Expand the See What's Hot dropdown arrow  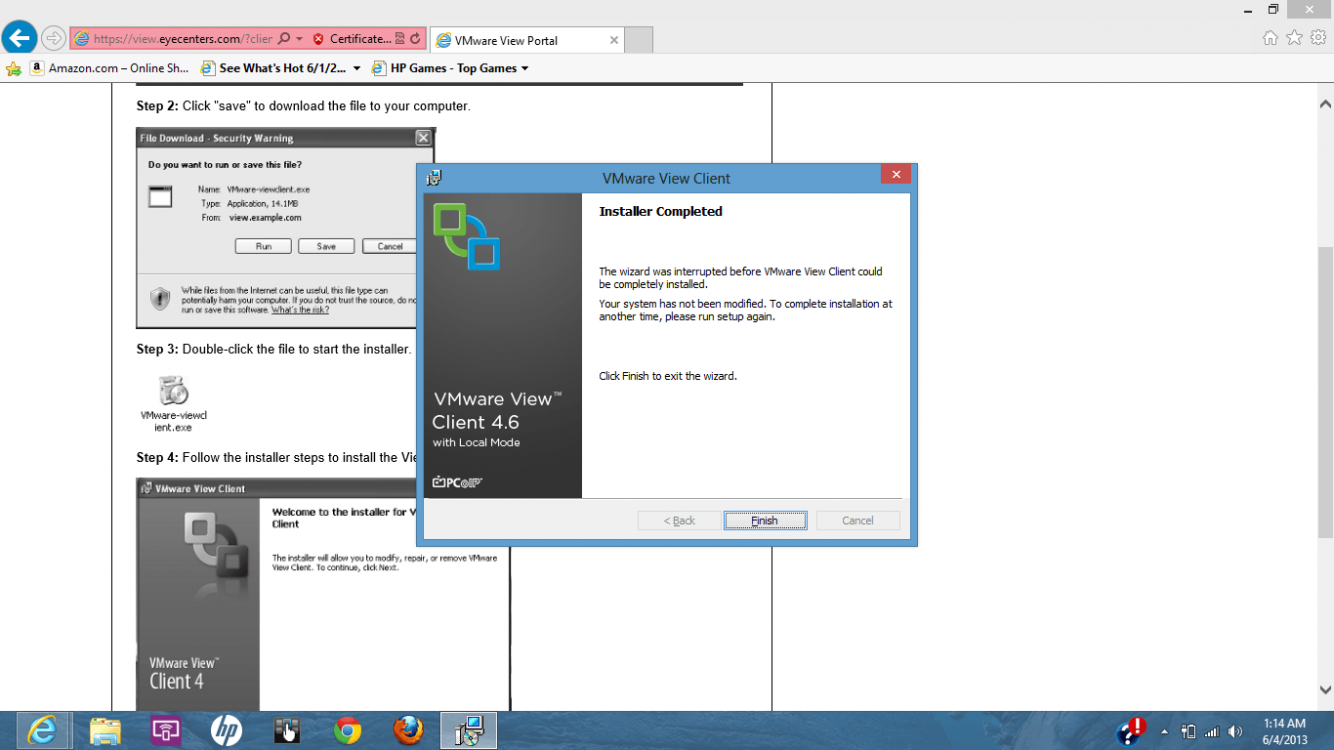(x=357, y=69)
